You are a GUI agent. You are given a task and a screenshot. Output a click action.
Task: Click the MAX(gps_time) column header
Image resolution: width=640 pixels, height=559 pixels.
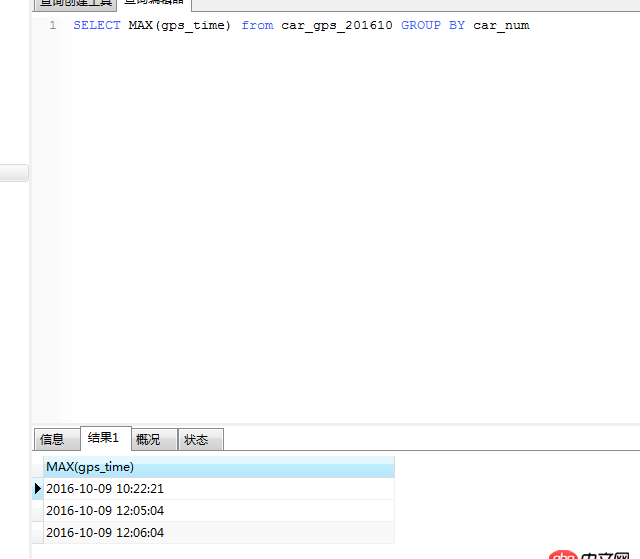(x=219, y=467)
